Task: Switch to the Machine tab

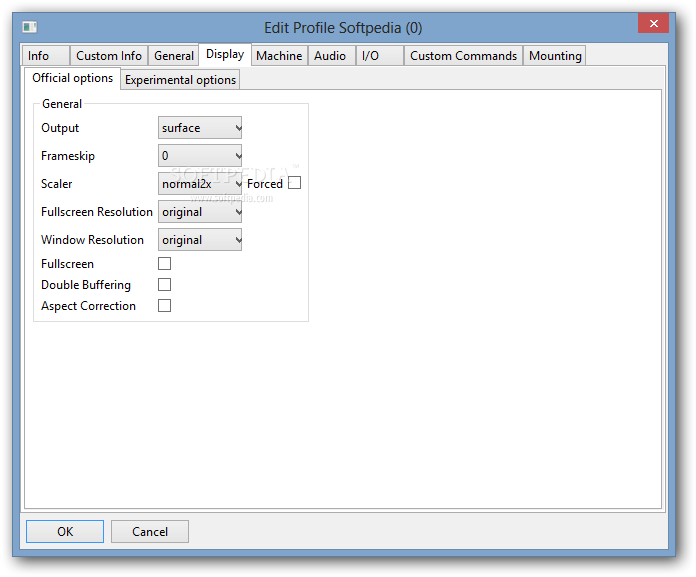Action: tap(279, 56)
